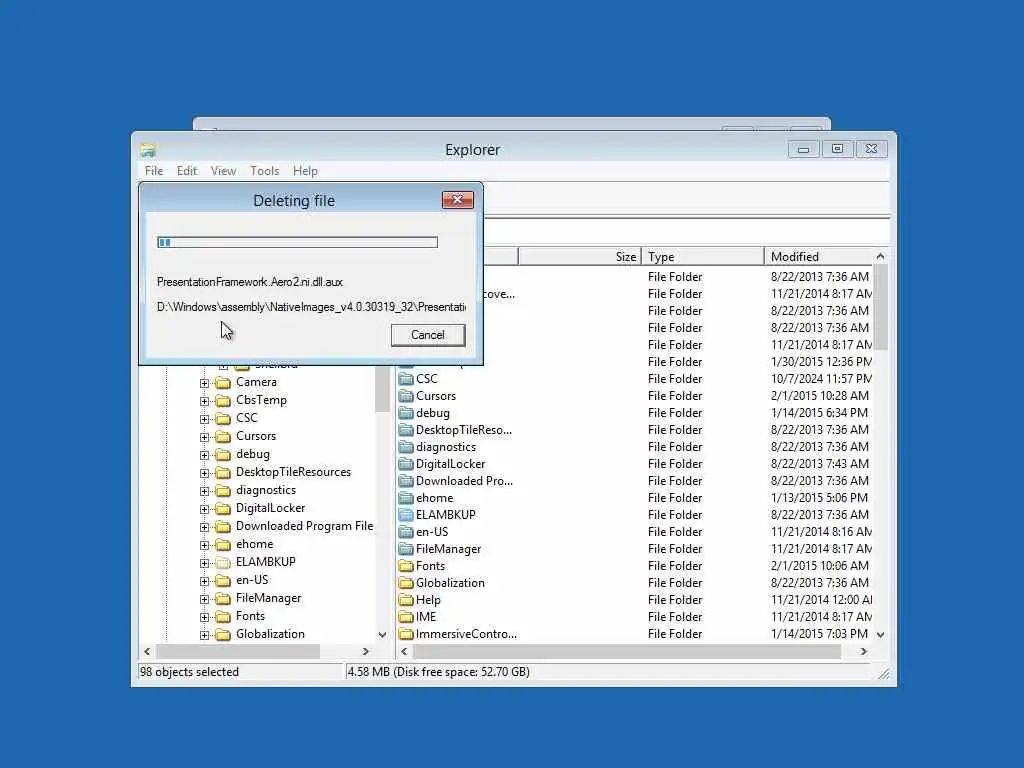Click ehome folder icon in file list
The width and height of the screenshot is (1024, 768).
(x=406, y=498)
